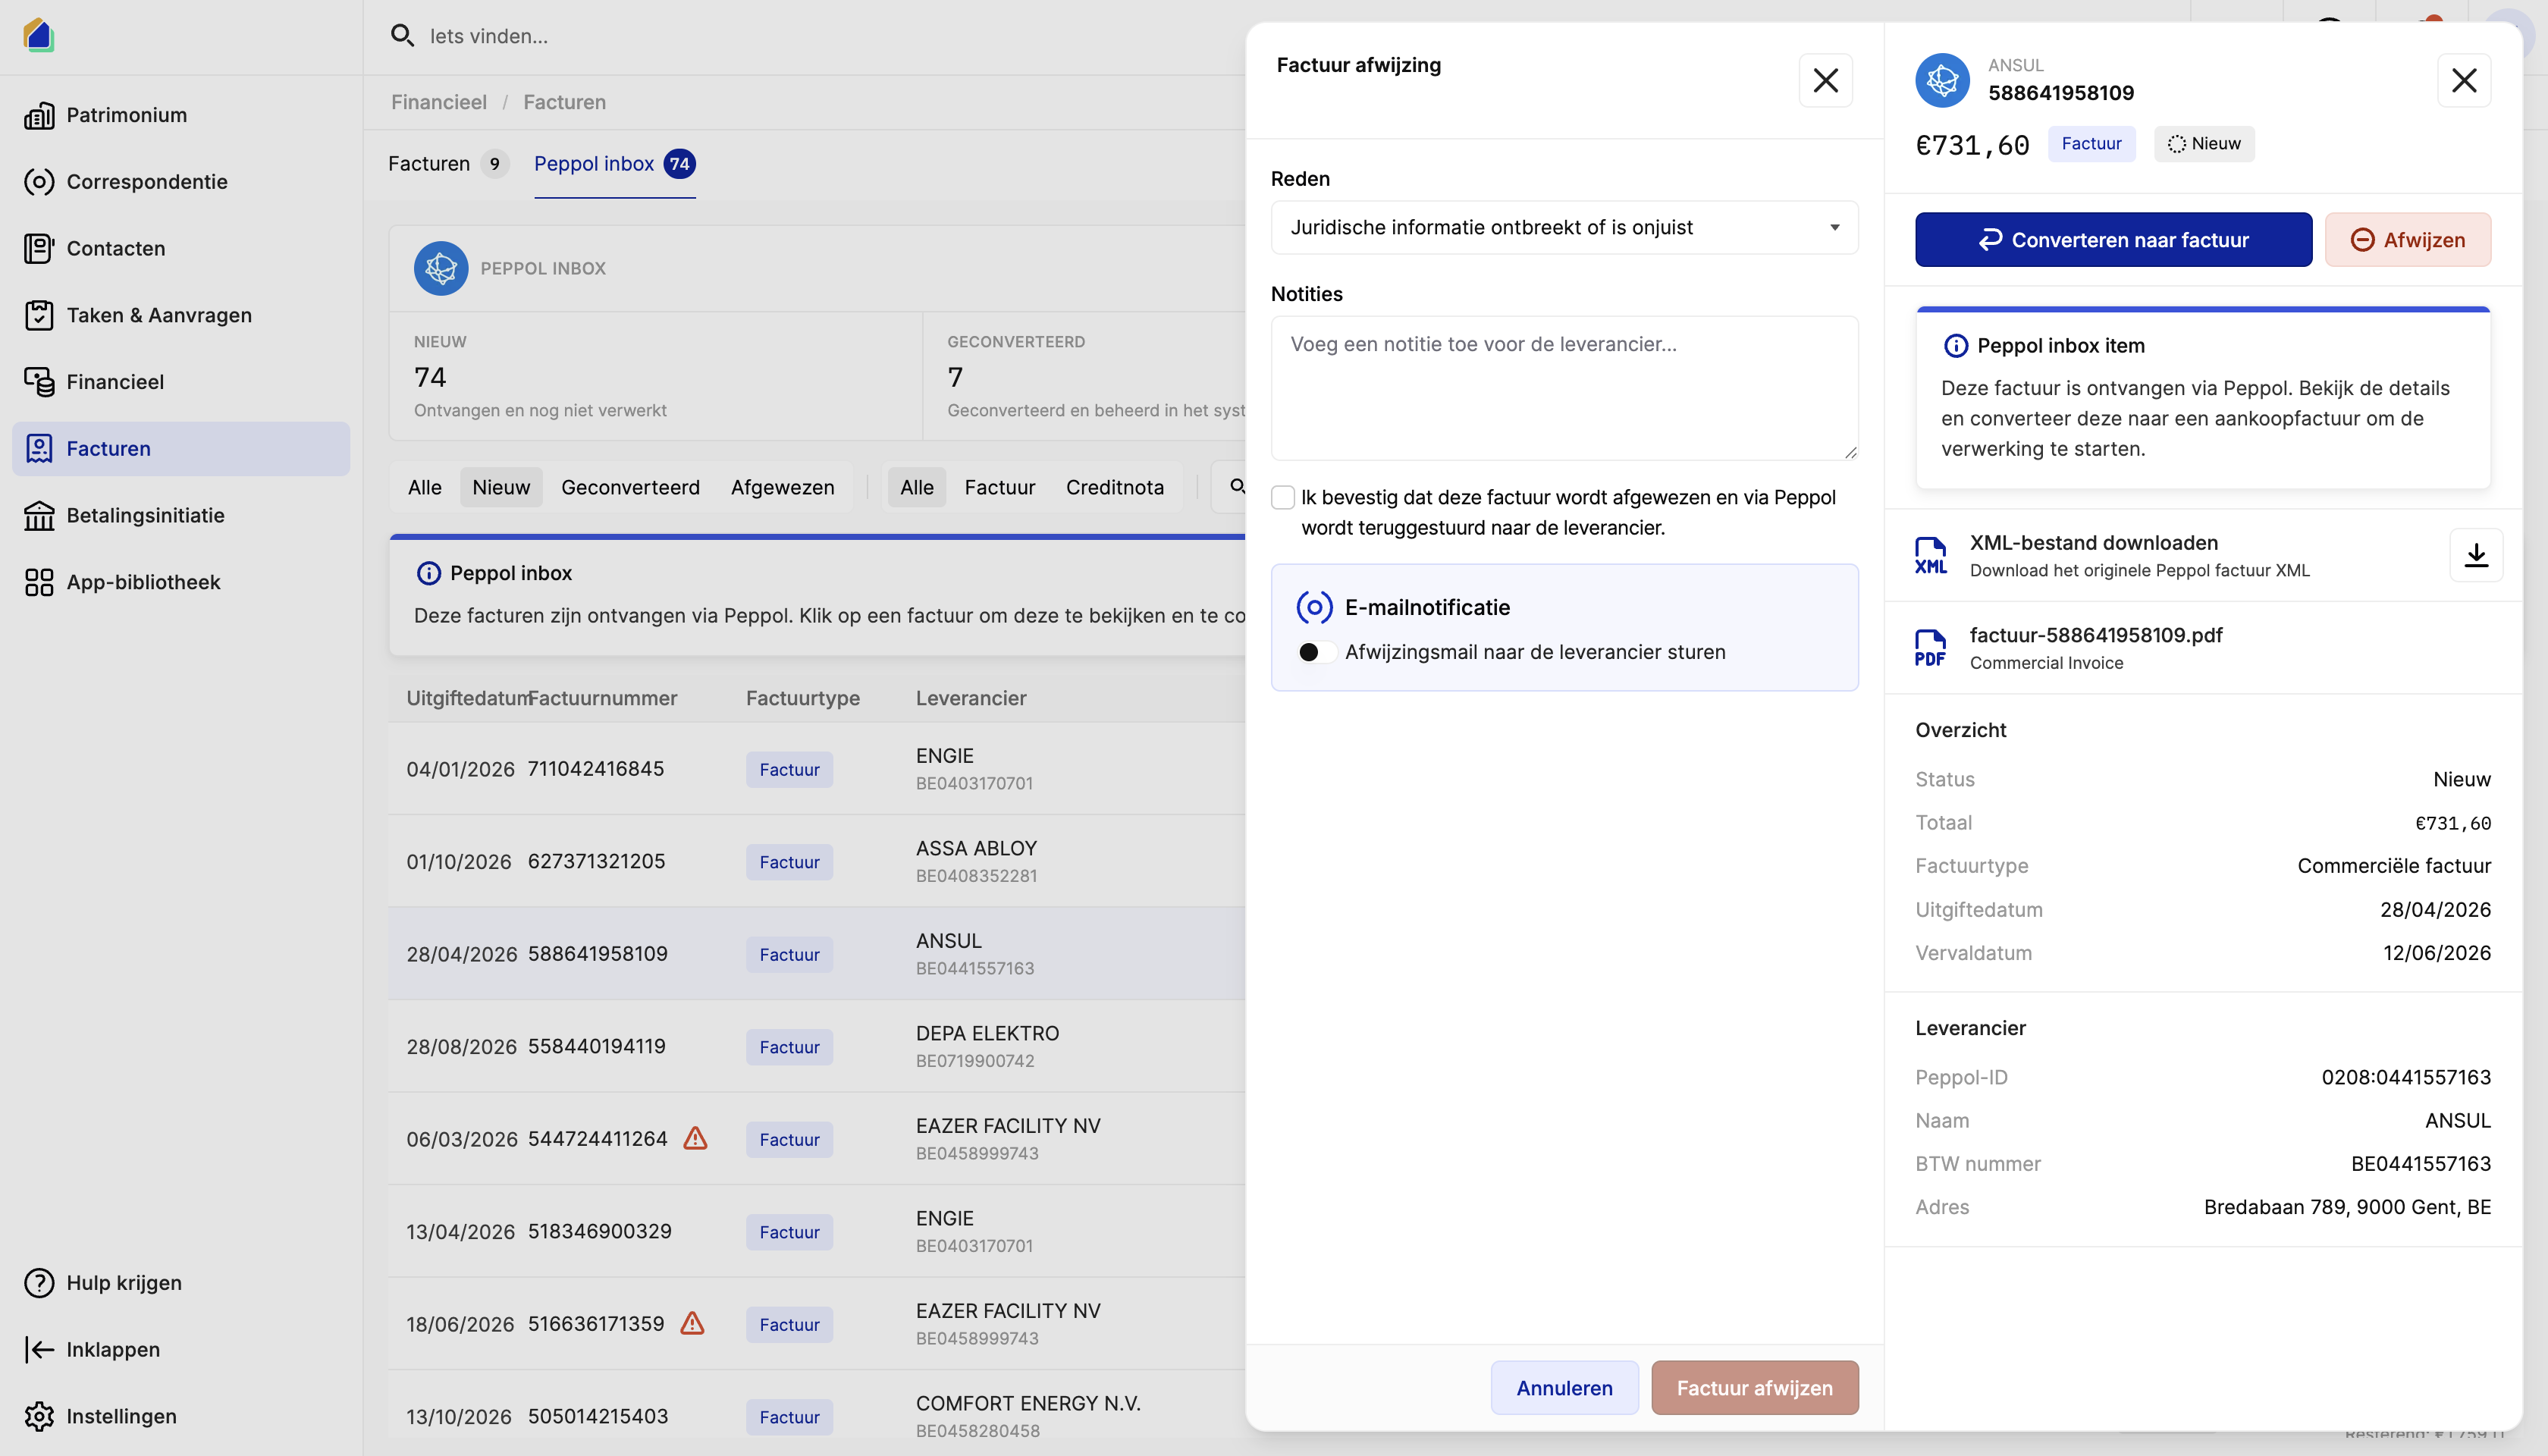Open Betalingsinitiatie in the sidebar
2548x1456 pixels.
pos(181,515)
